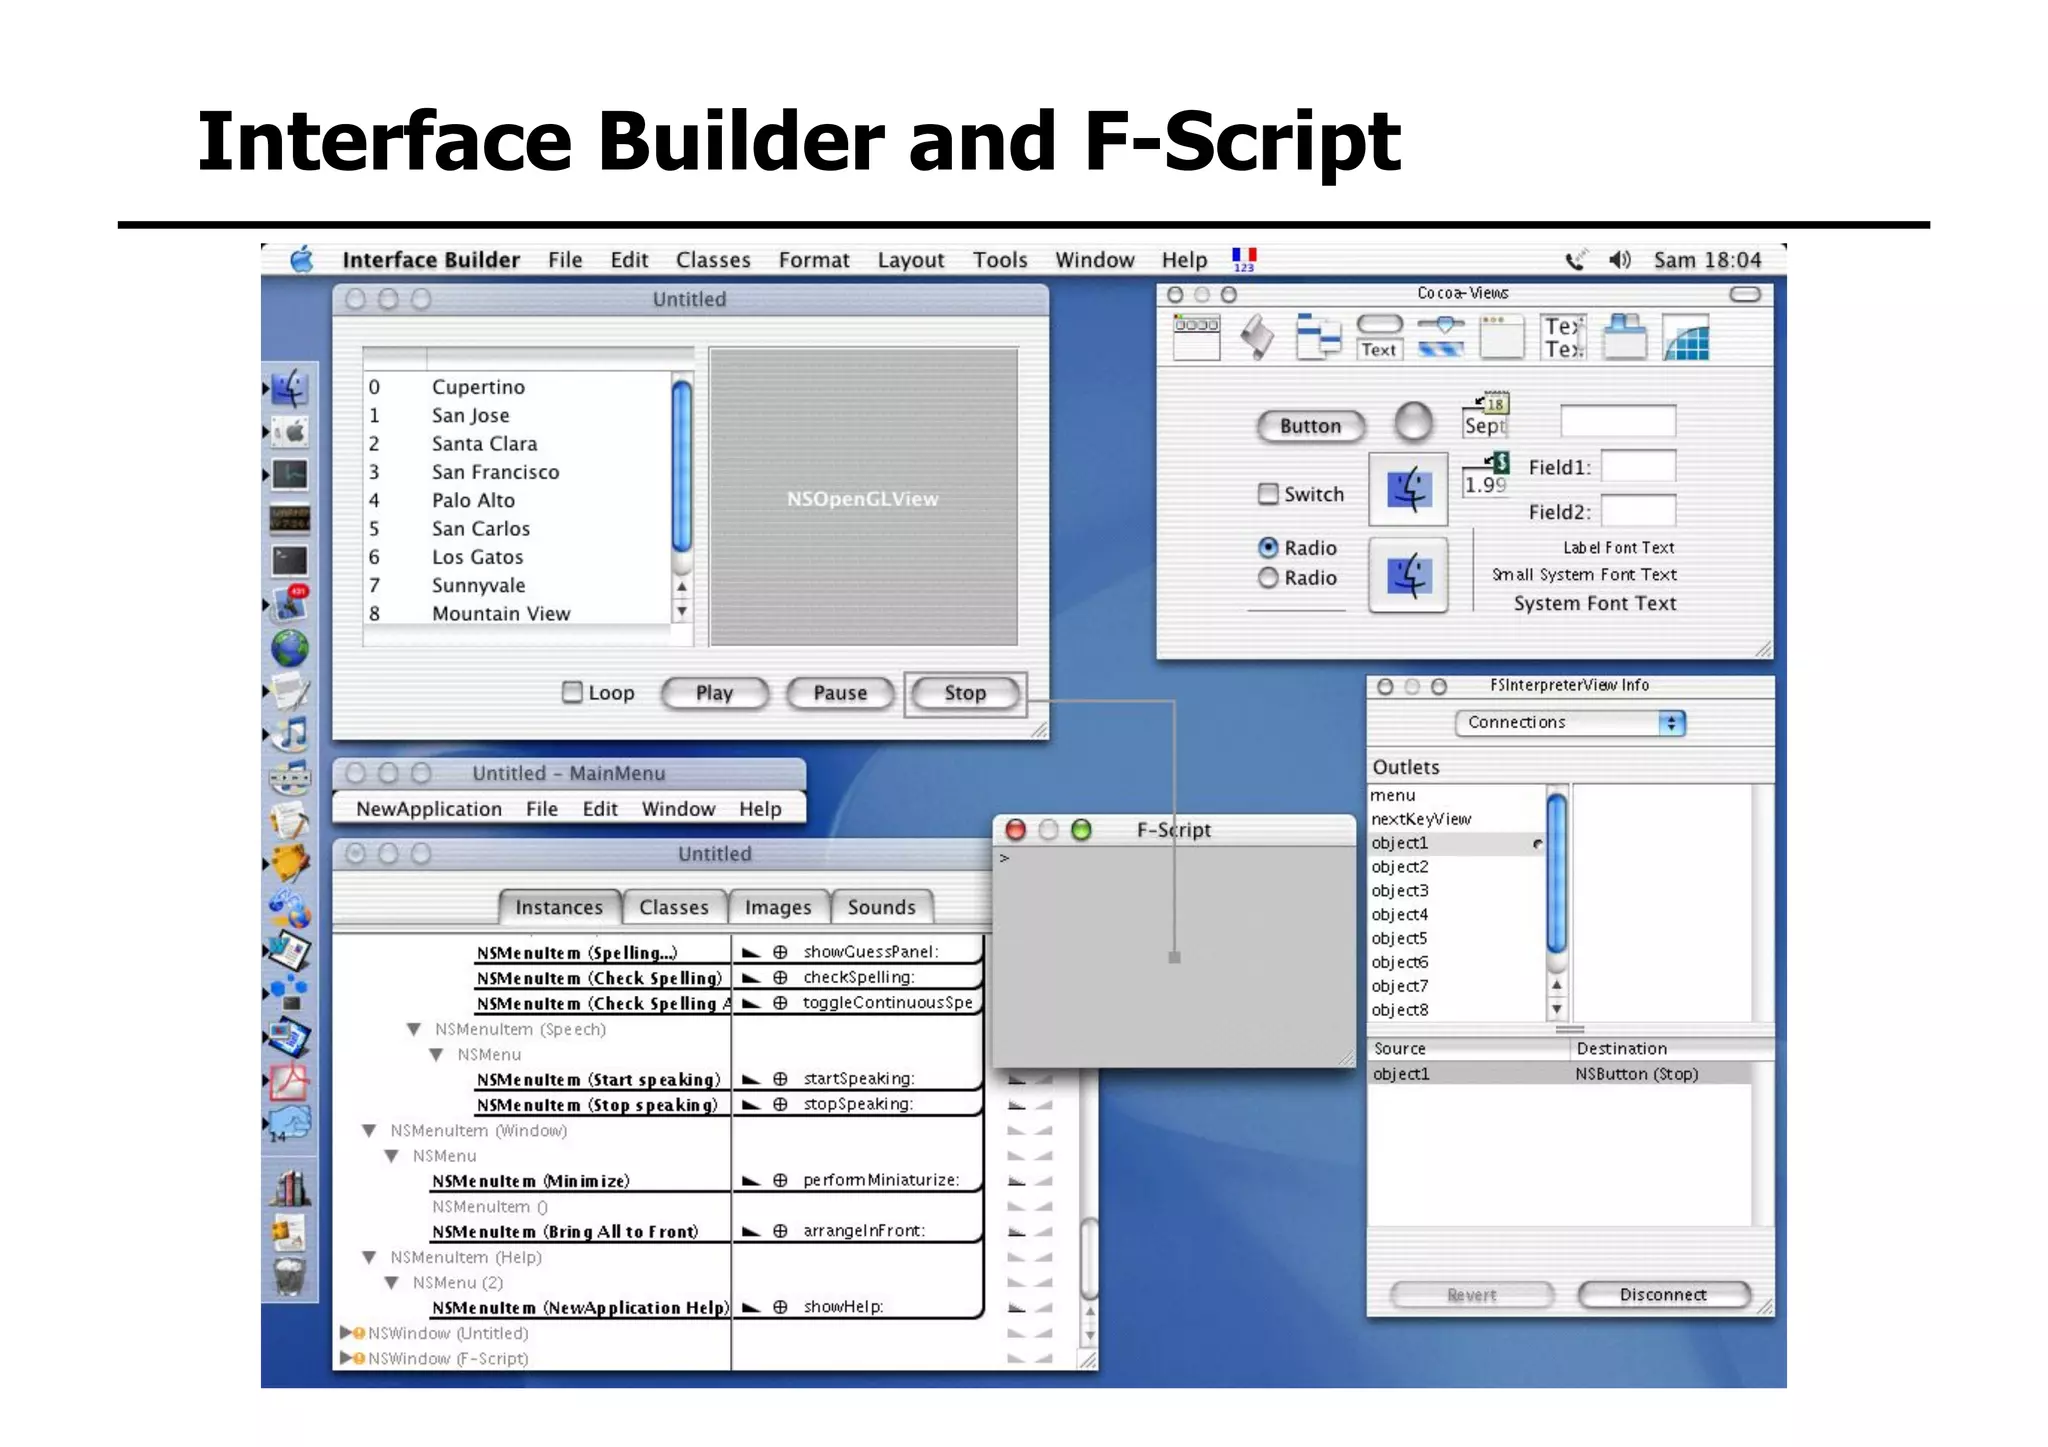The image size is (2048, 1447).
Task: Collapse the NSMenuItem (Speech) tree node
Action: tap(413, 1029)
